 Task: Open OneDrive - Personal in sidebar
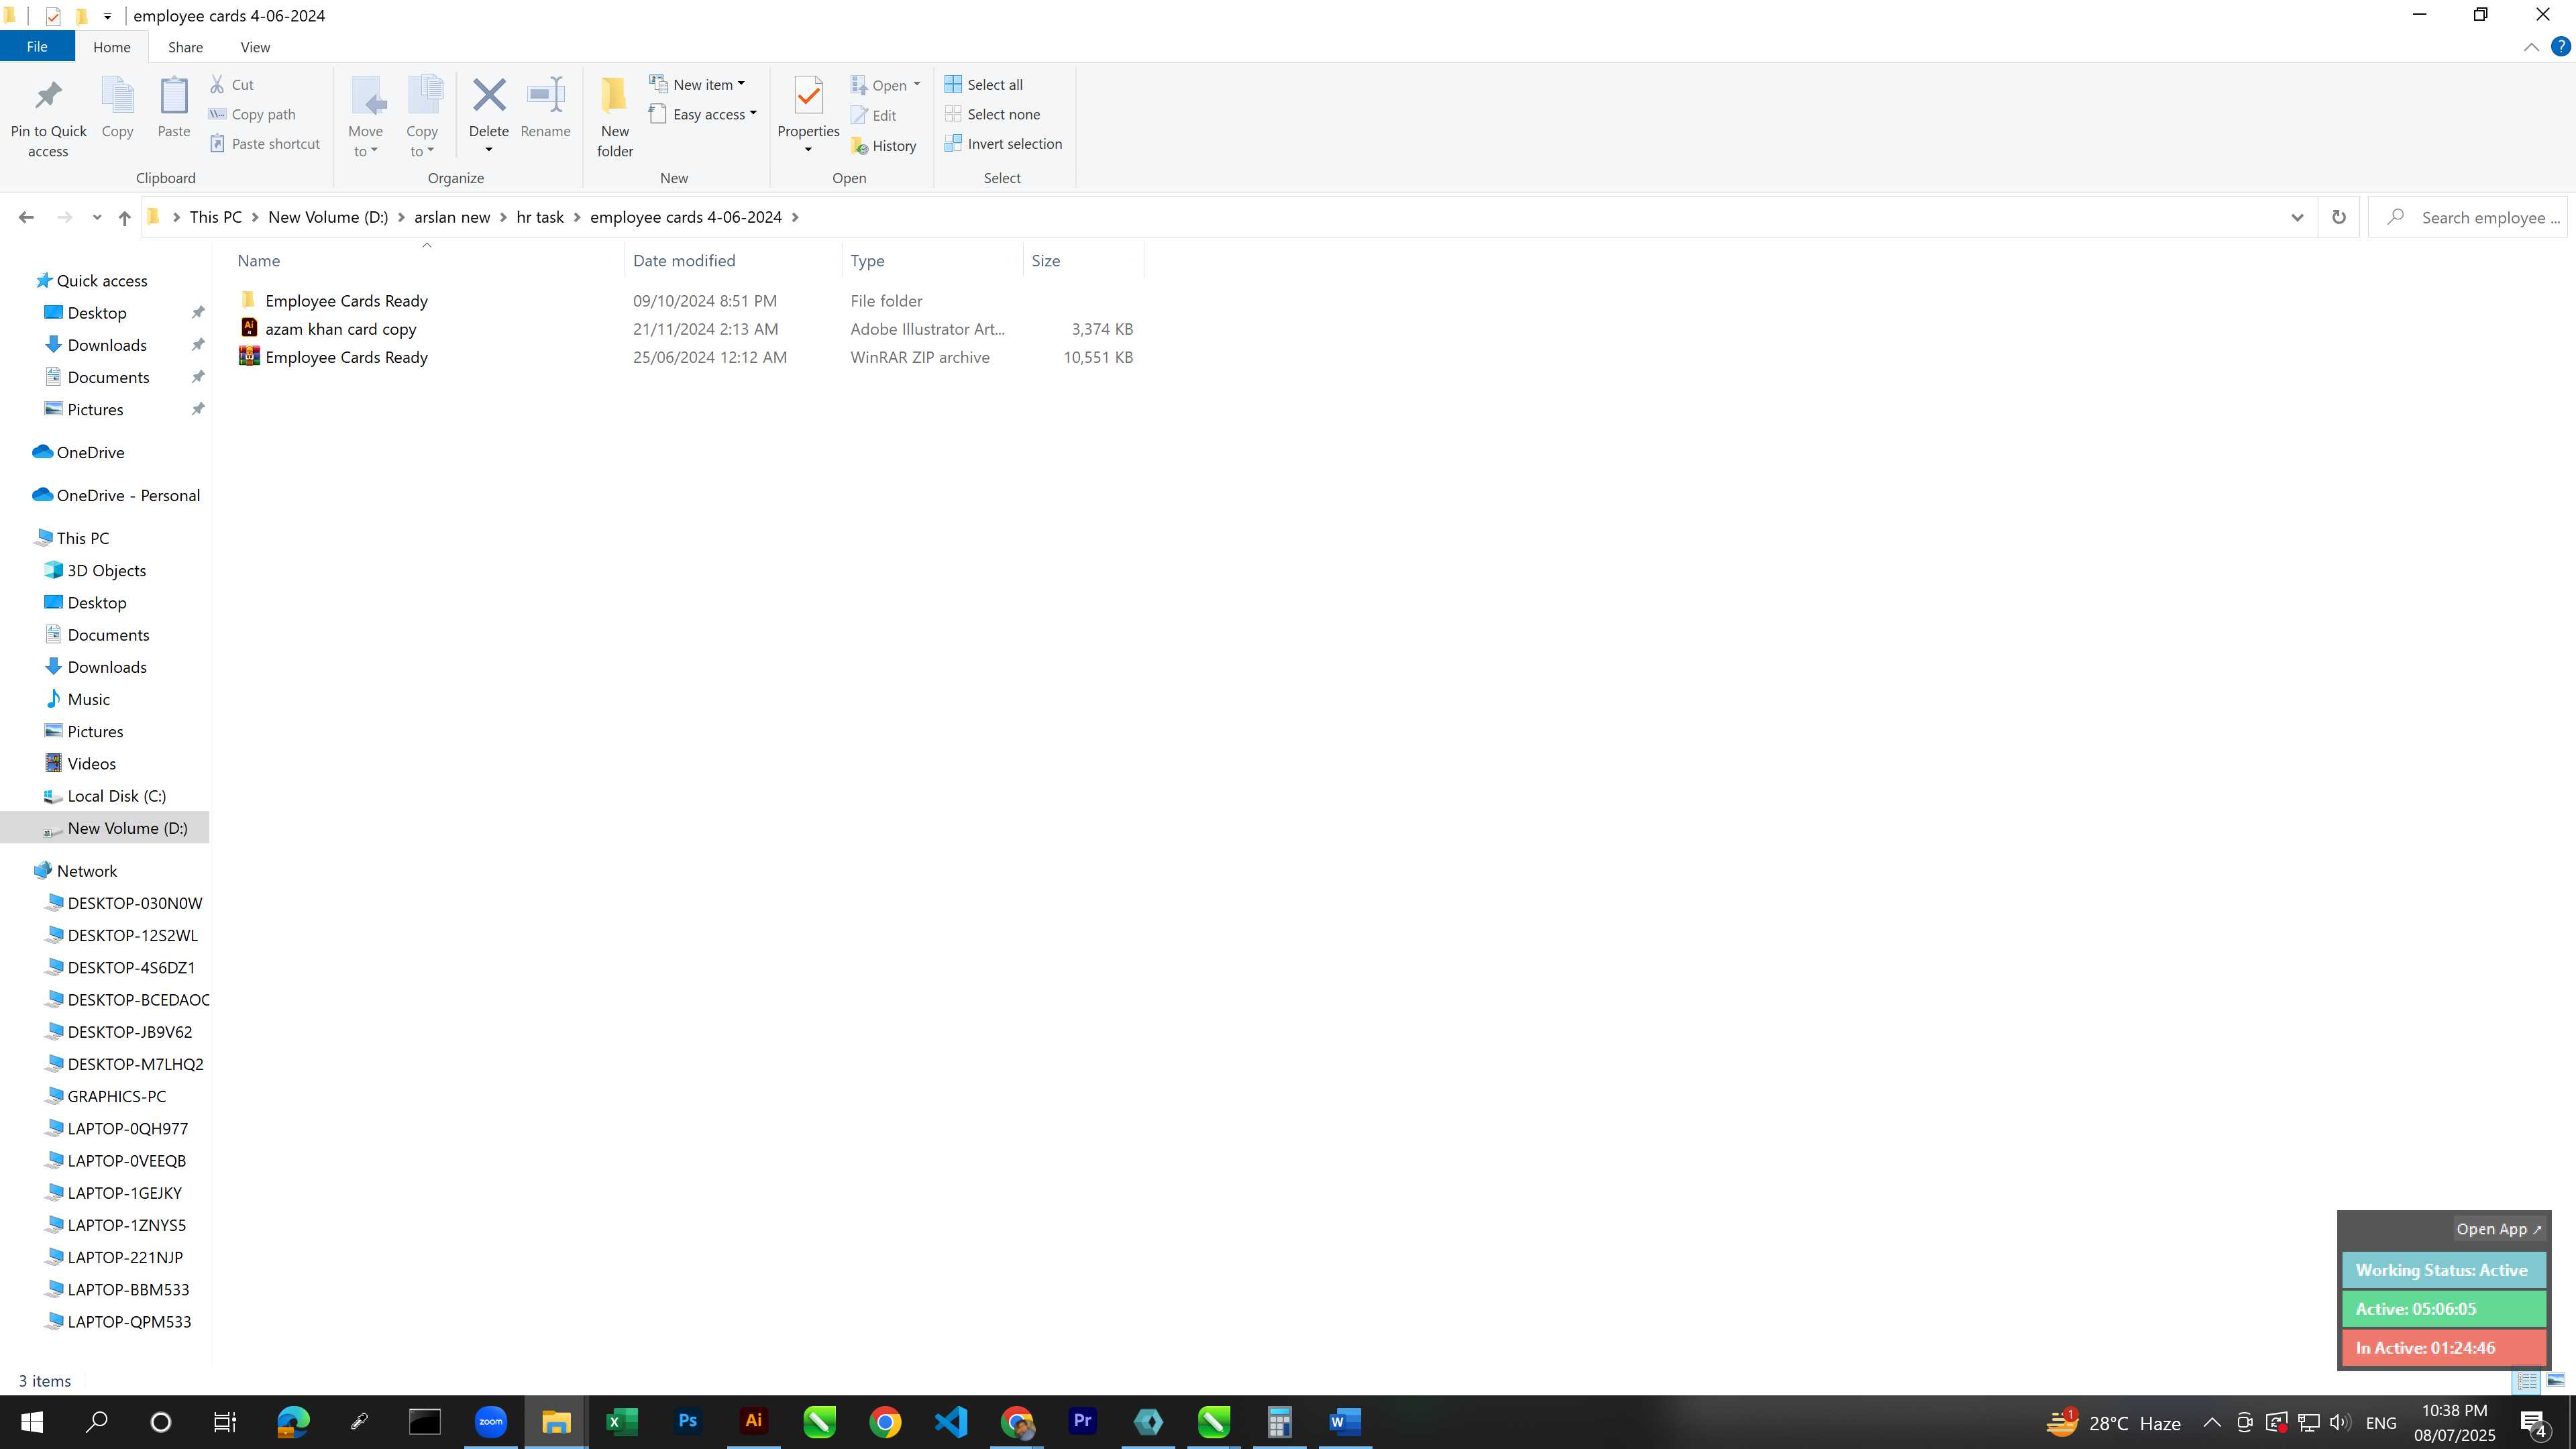pyautogui.click(x=128, y=495)
